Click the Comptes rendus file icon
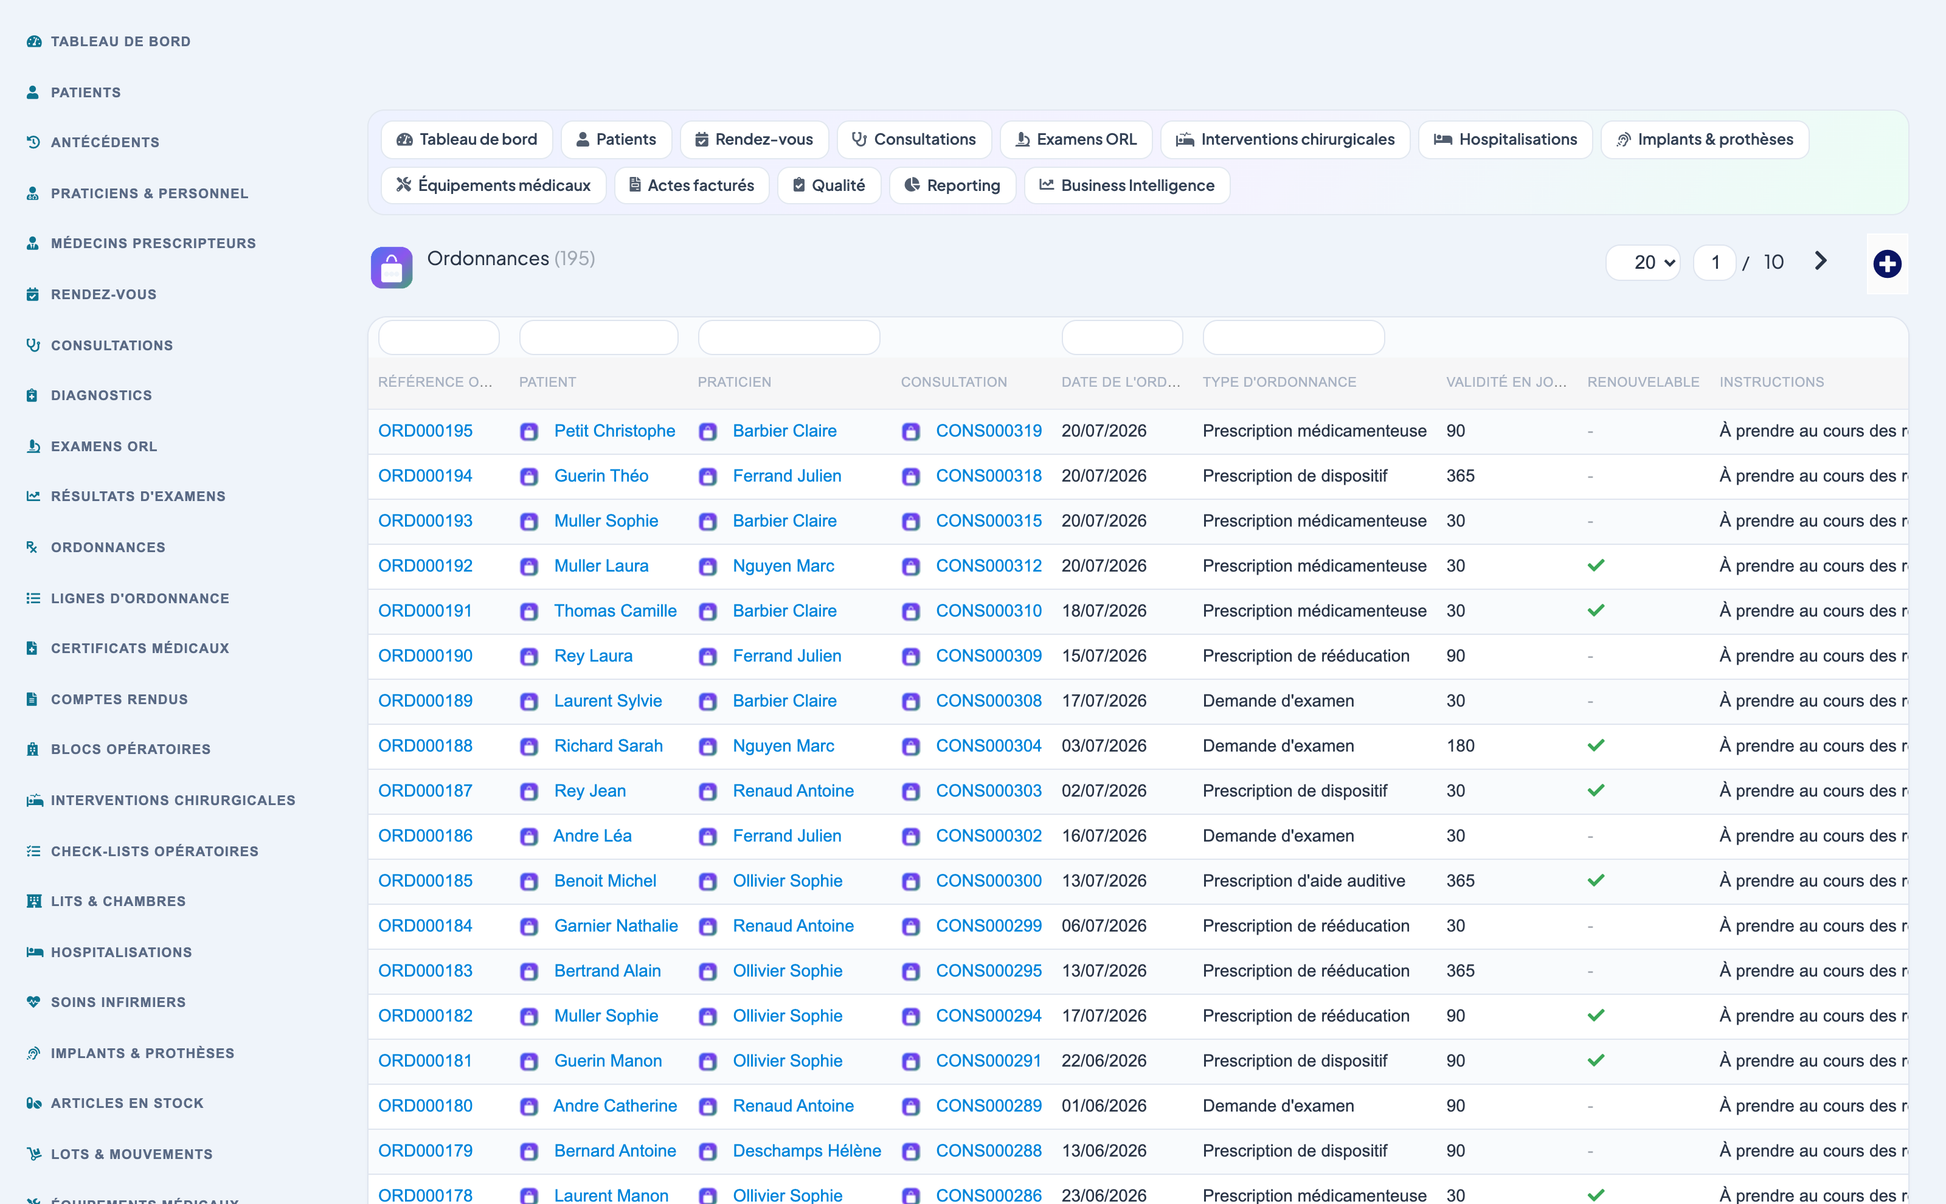Screen dimensions: 1946x1204 [x=33, y=699]
